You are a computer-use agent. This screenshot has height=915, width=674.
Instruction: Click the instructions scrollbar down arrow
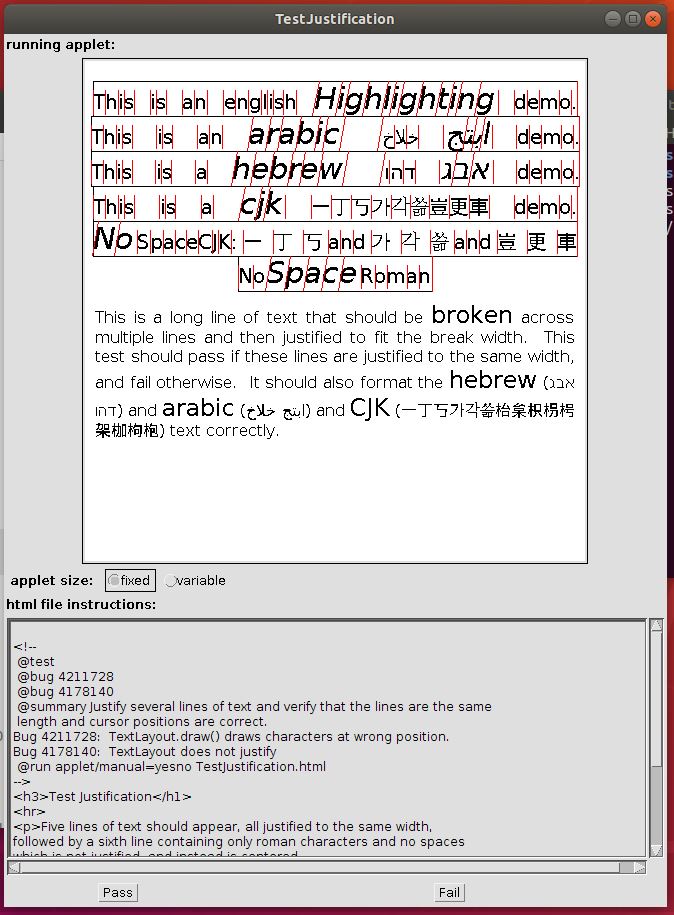(656, 850)
